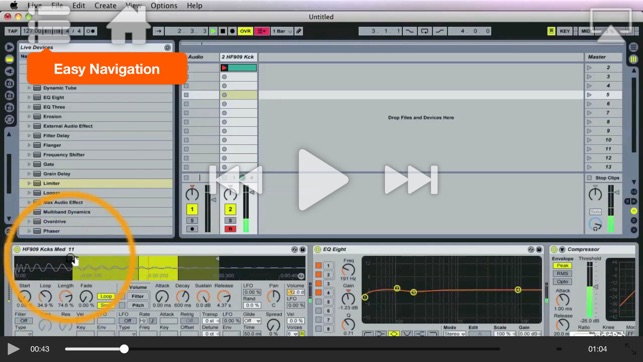The image size is (643, 362).
Task: Expand the Gate folder
Action: click(29, 164)
